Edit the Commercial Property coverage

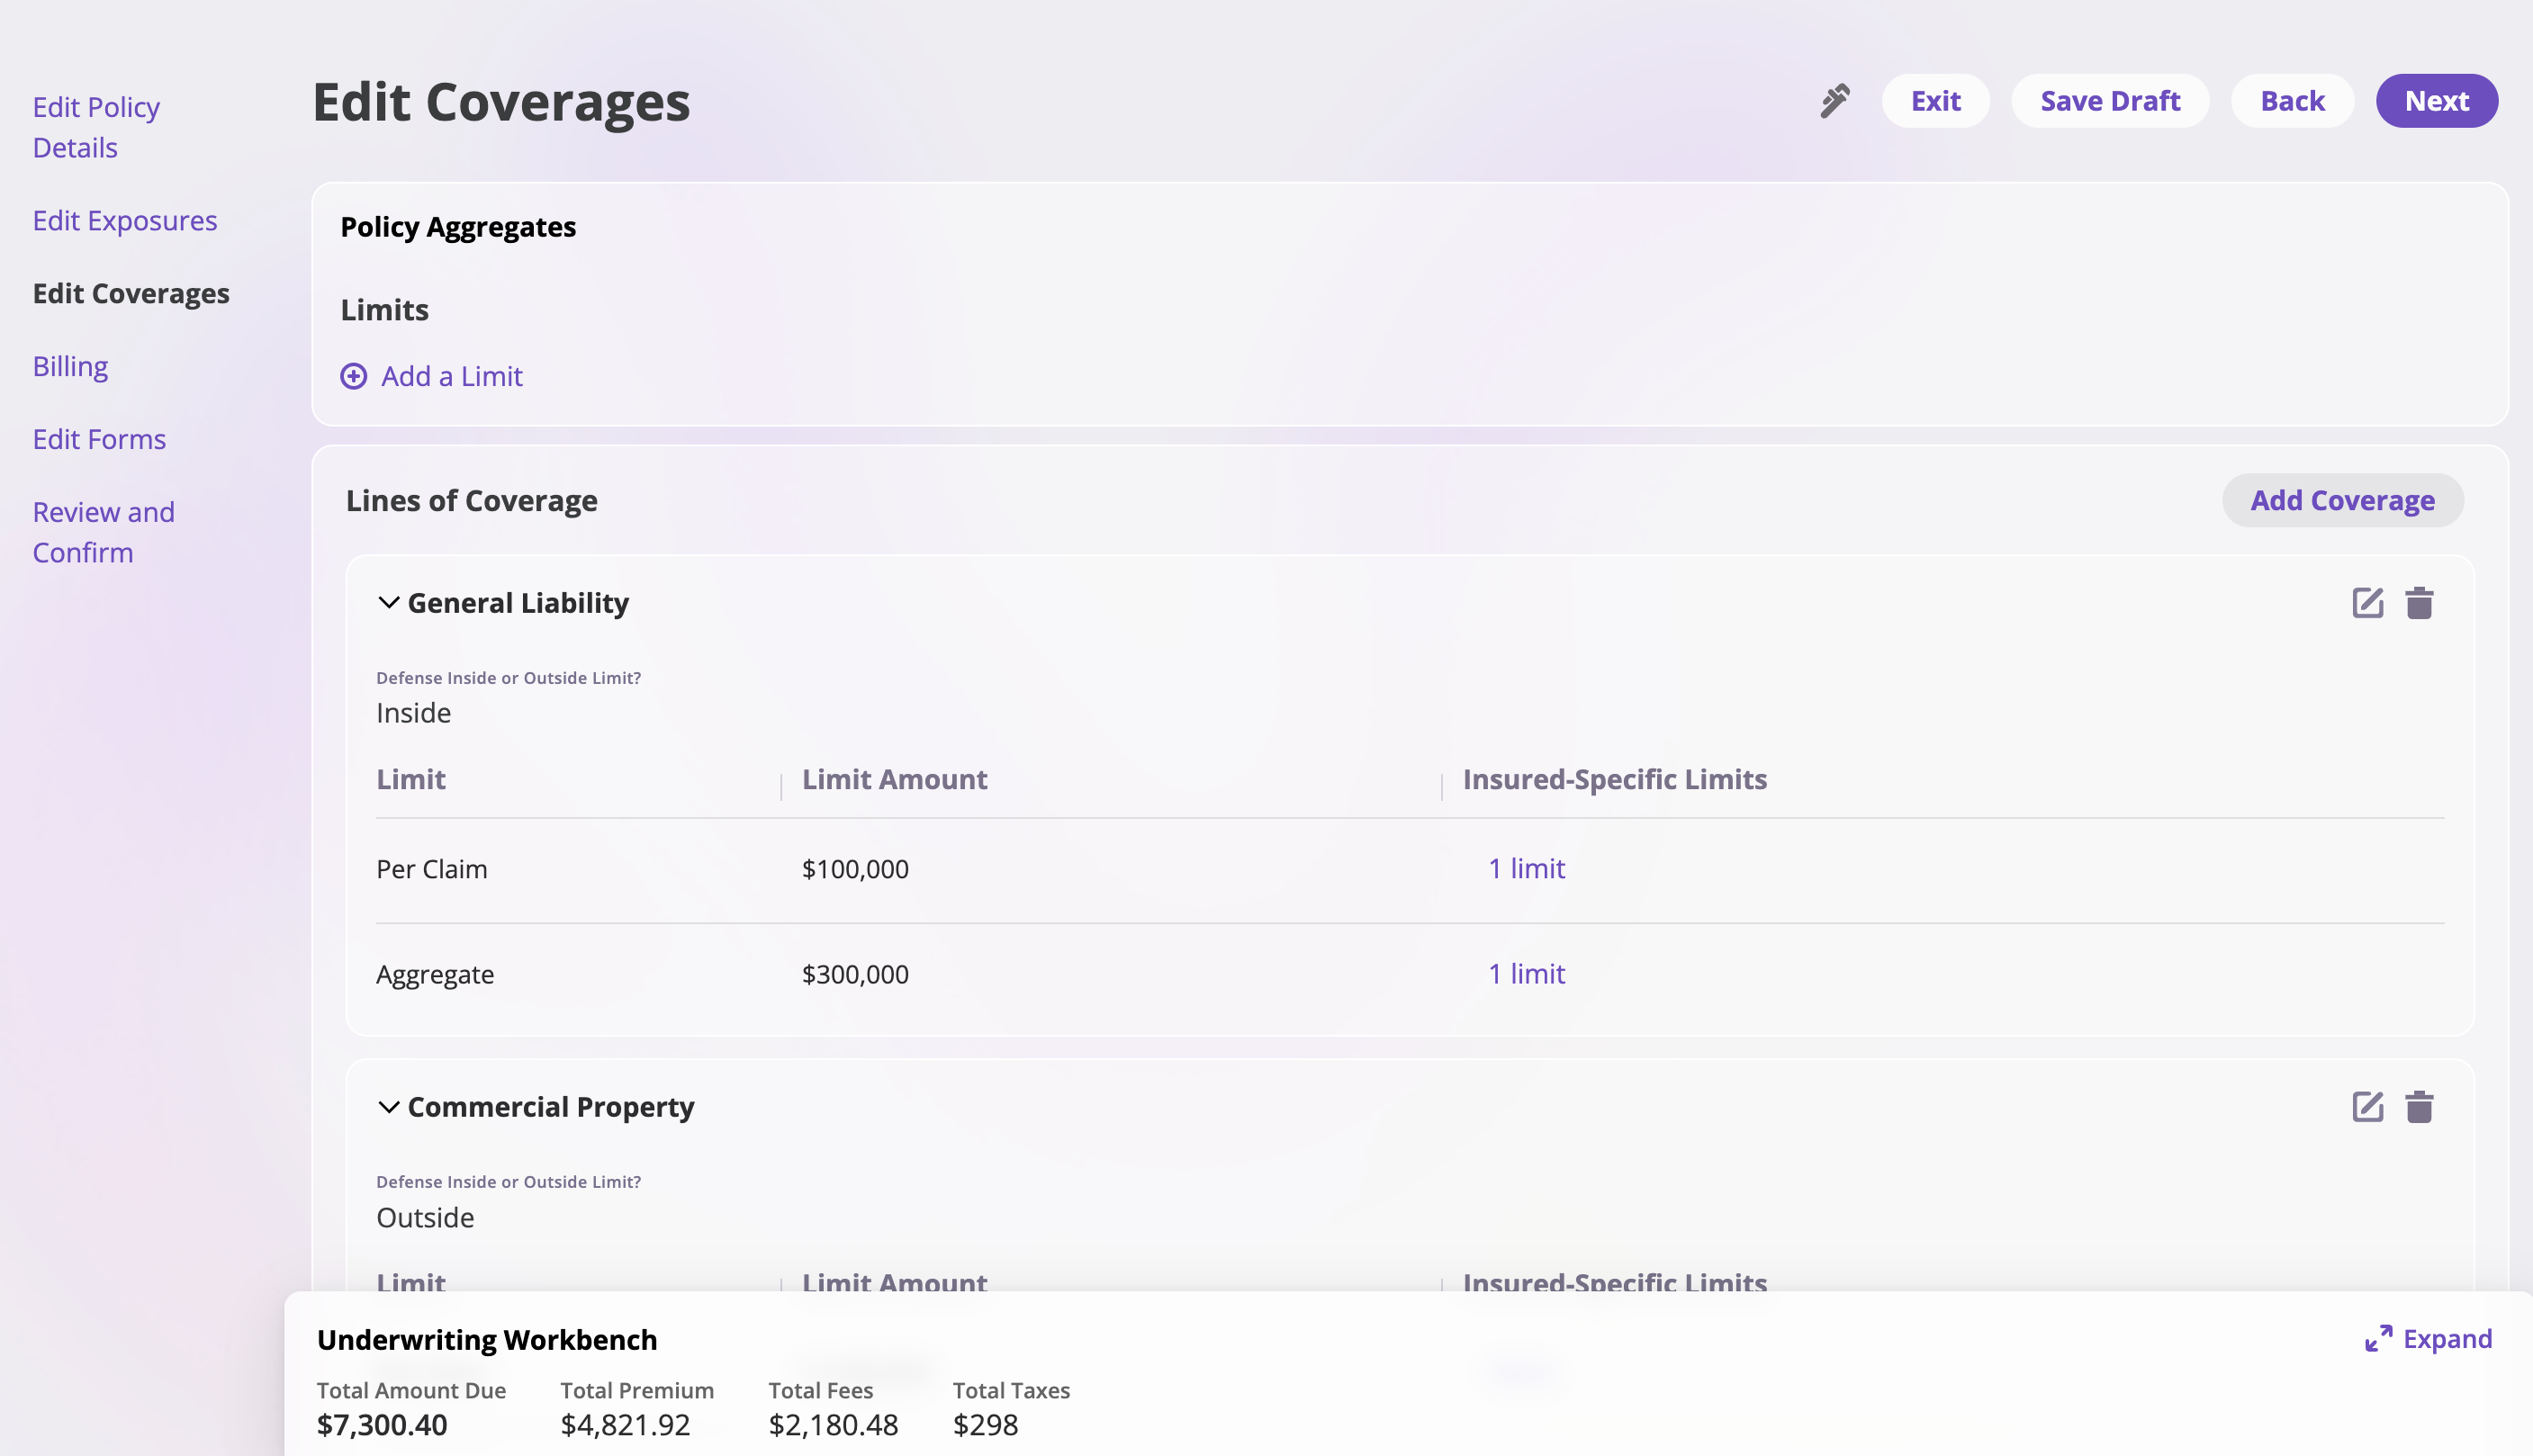2367,1107
